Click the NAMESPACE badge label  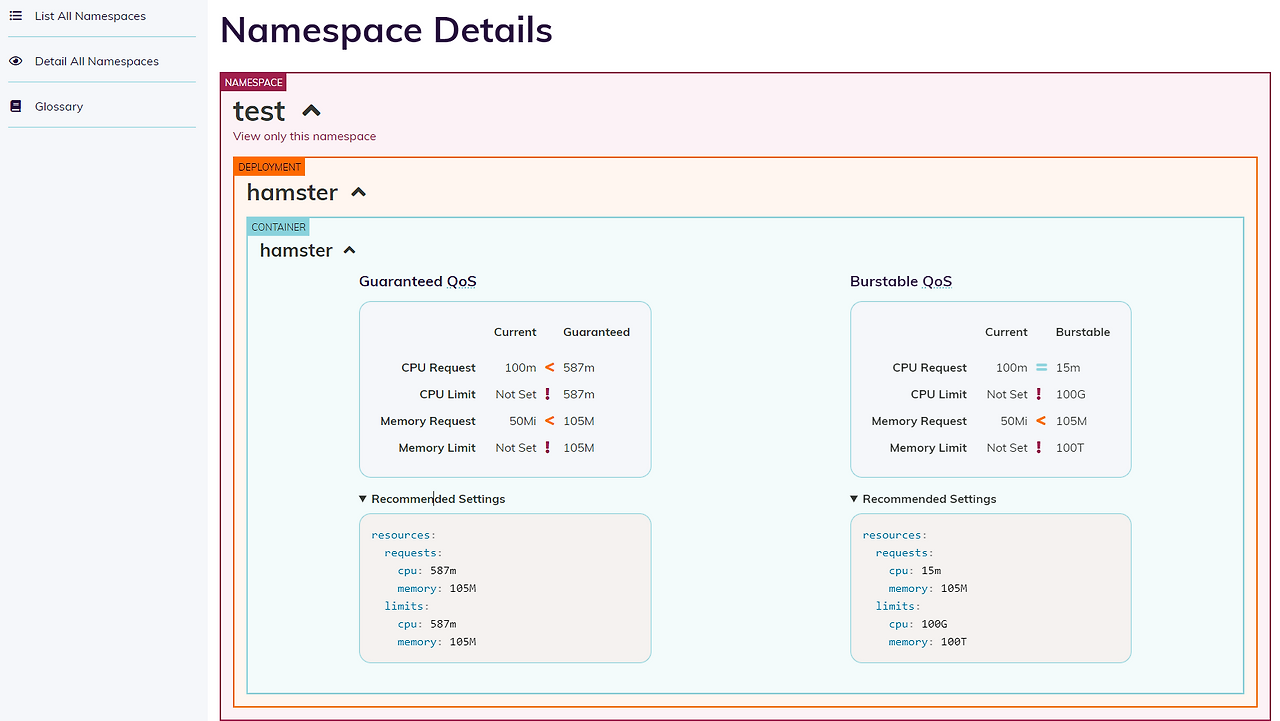coord(253,81)
